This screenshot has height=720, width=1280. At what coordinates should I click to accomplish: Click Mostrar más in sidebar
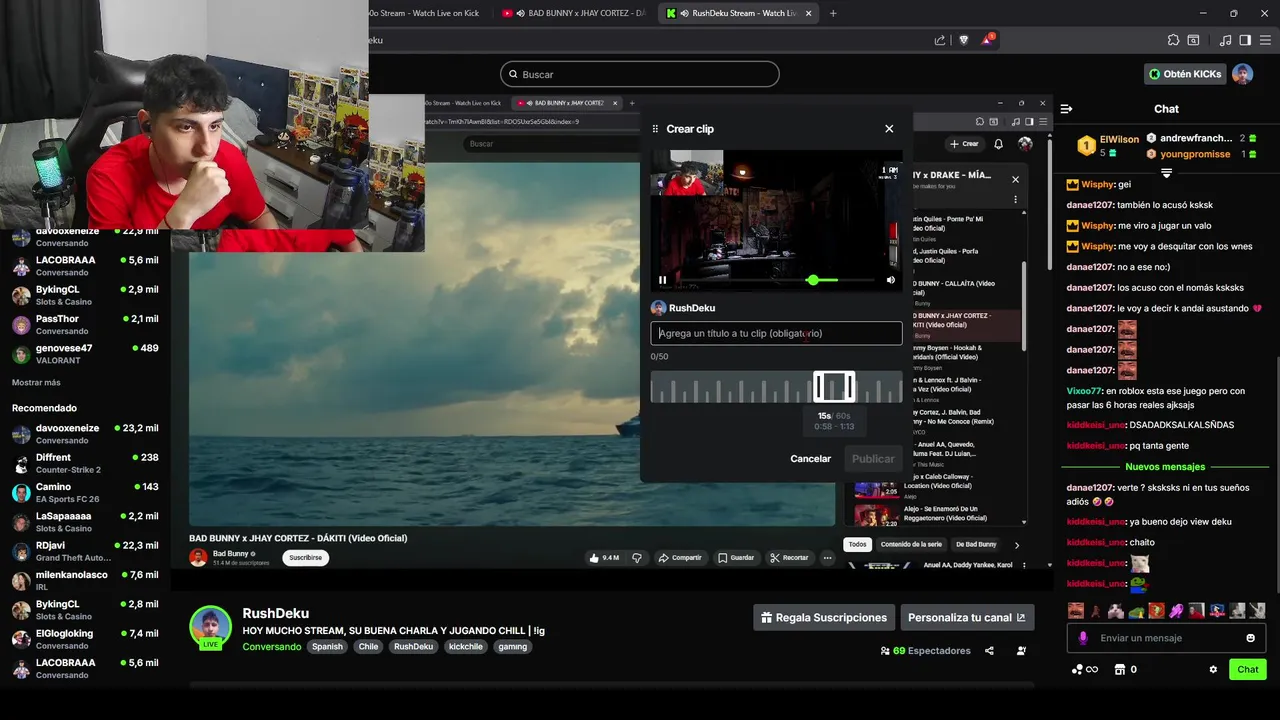click(36, 383)
